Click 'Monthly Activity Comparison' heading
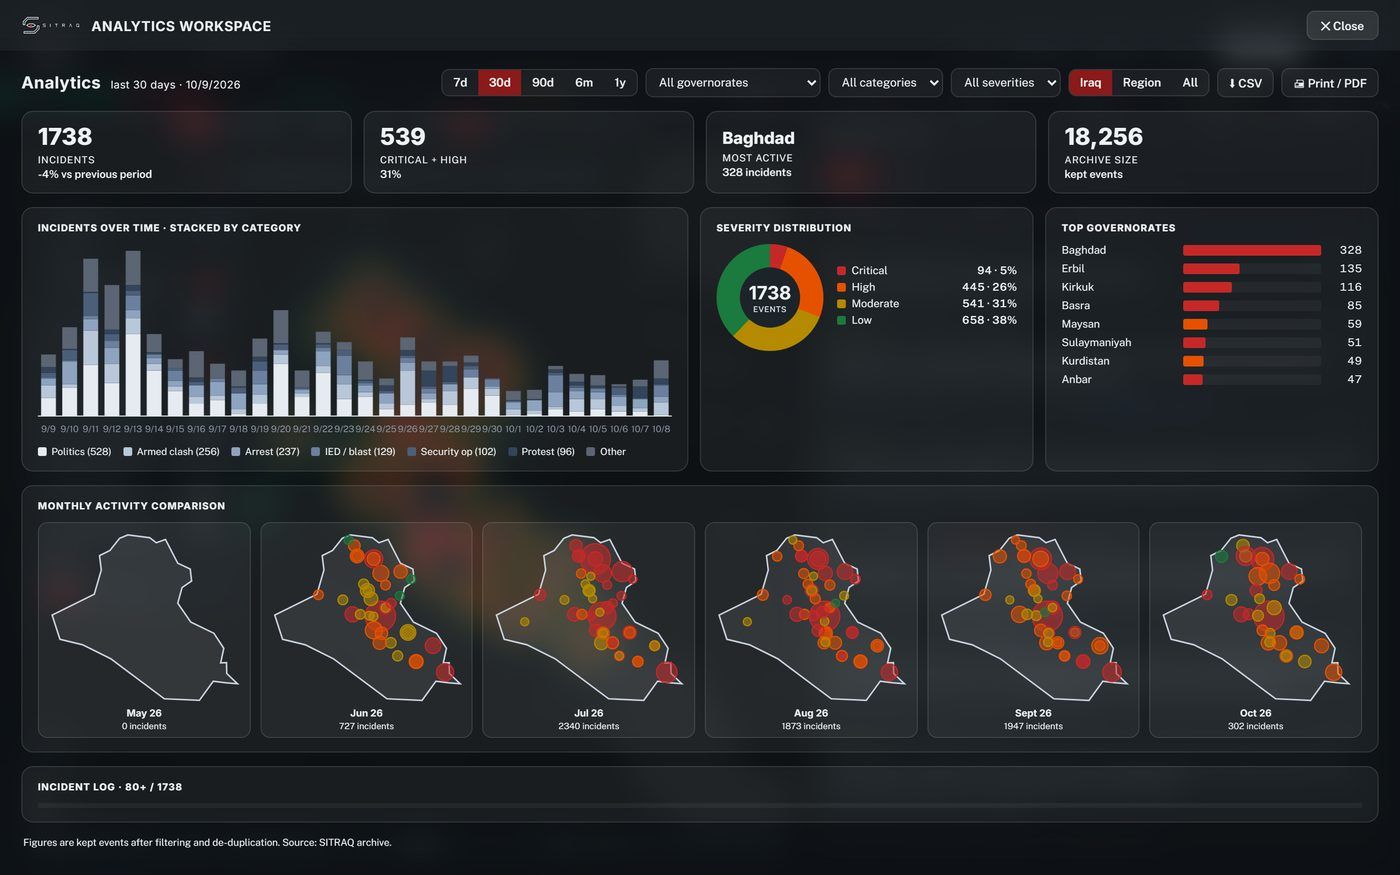Screen dimensions: 1400x875 coord(131,506)
